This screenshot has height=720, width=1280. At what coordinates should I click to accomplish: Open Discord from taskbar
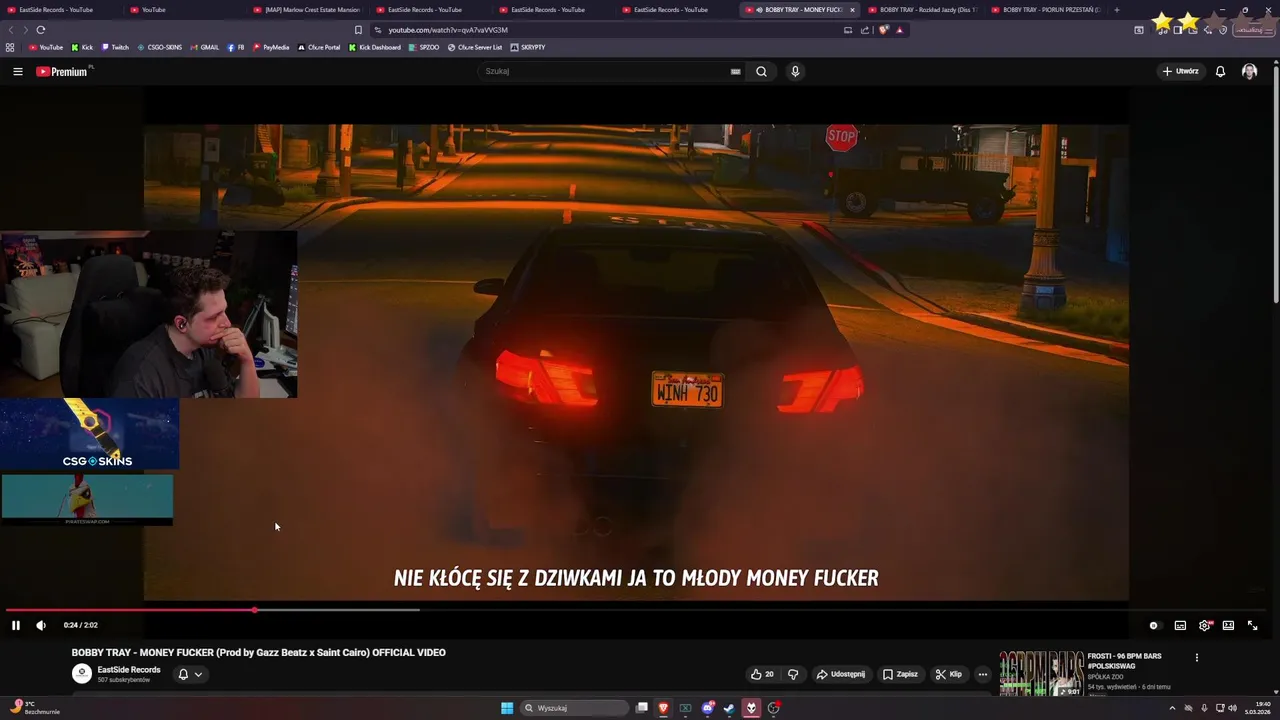[708, 708]
